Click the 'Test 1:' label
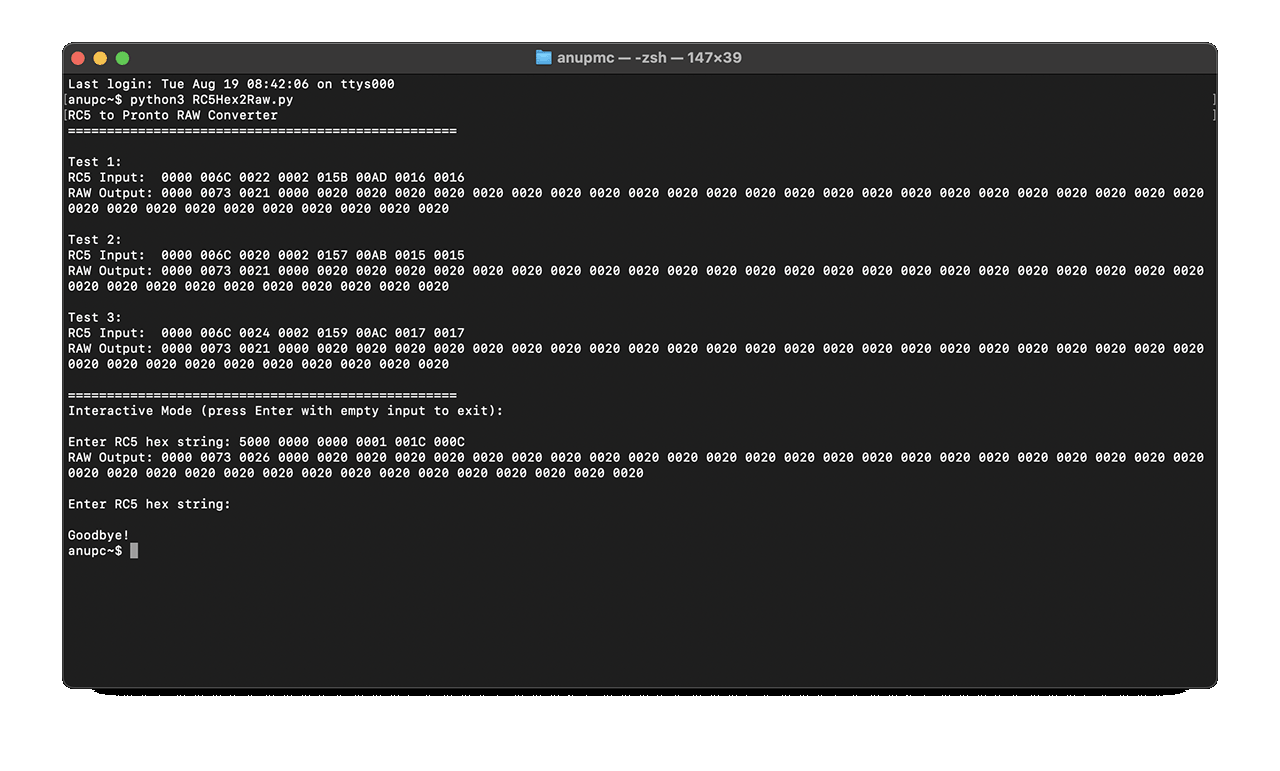This screenshot has width=1280, height=771. tap(95, 162)
